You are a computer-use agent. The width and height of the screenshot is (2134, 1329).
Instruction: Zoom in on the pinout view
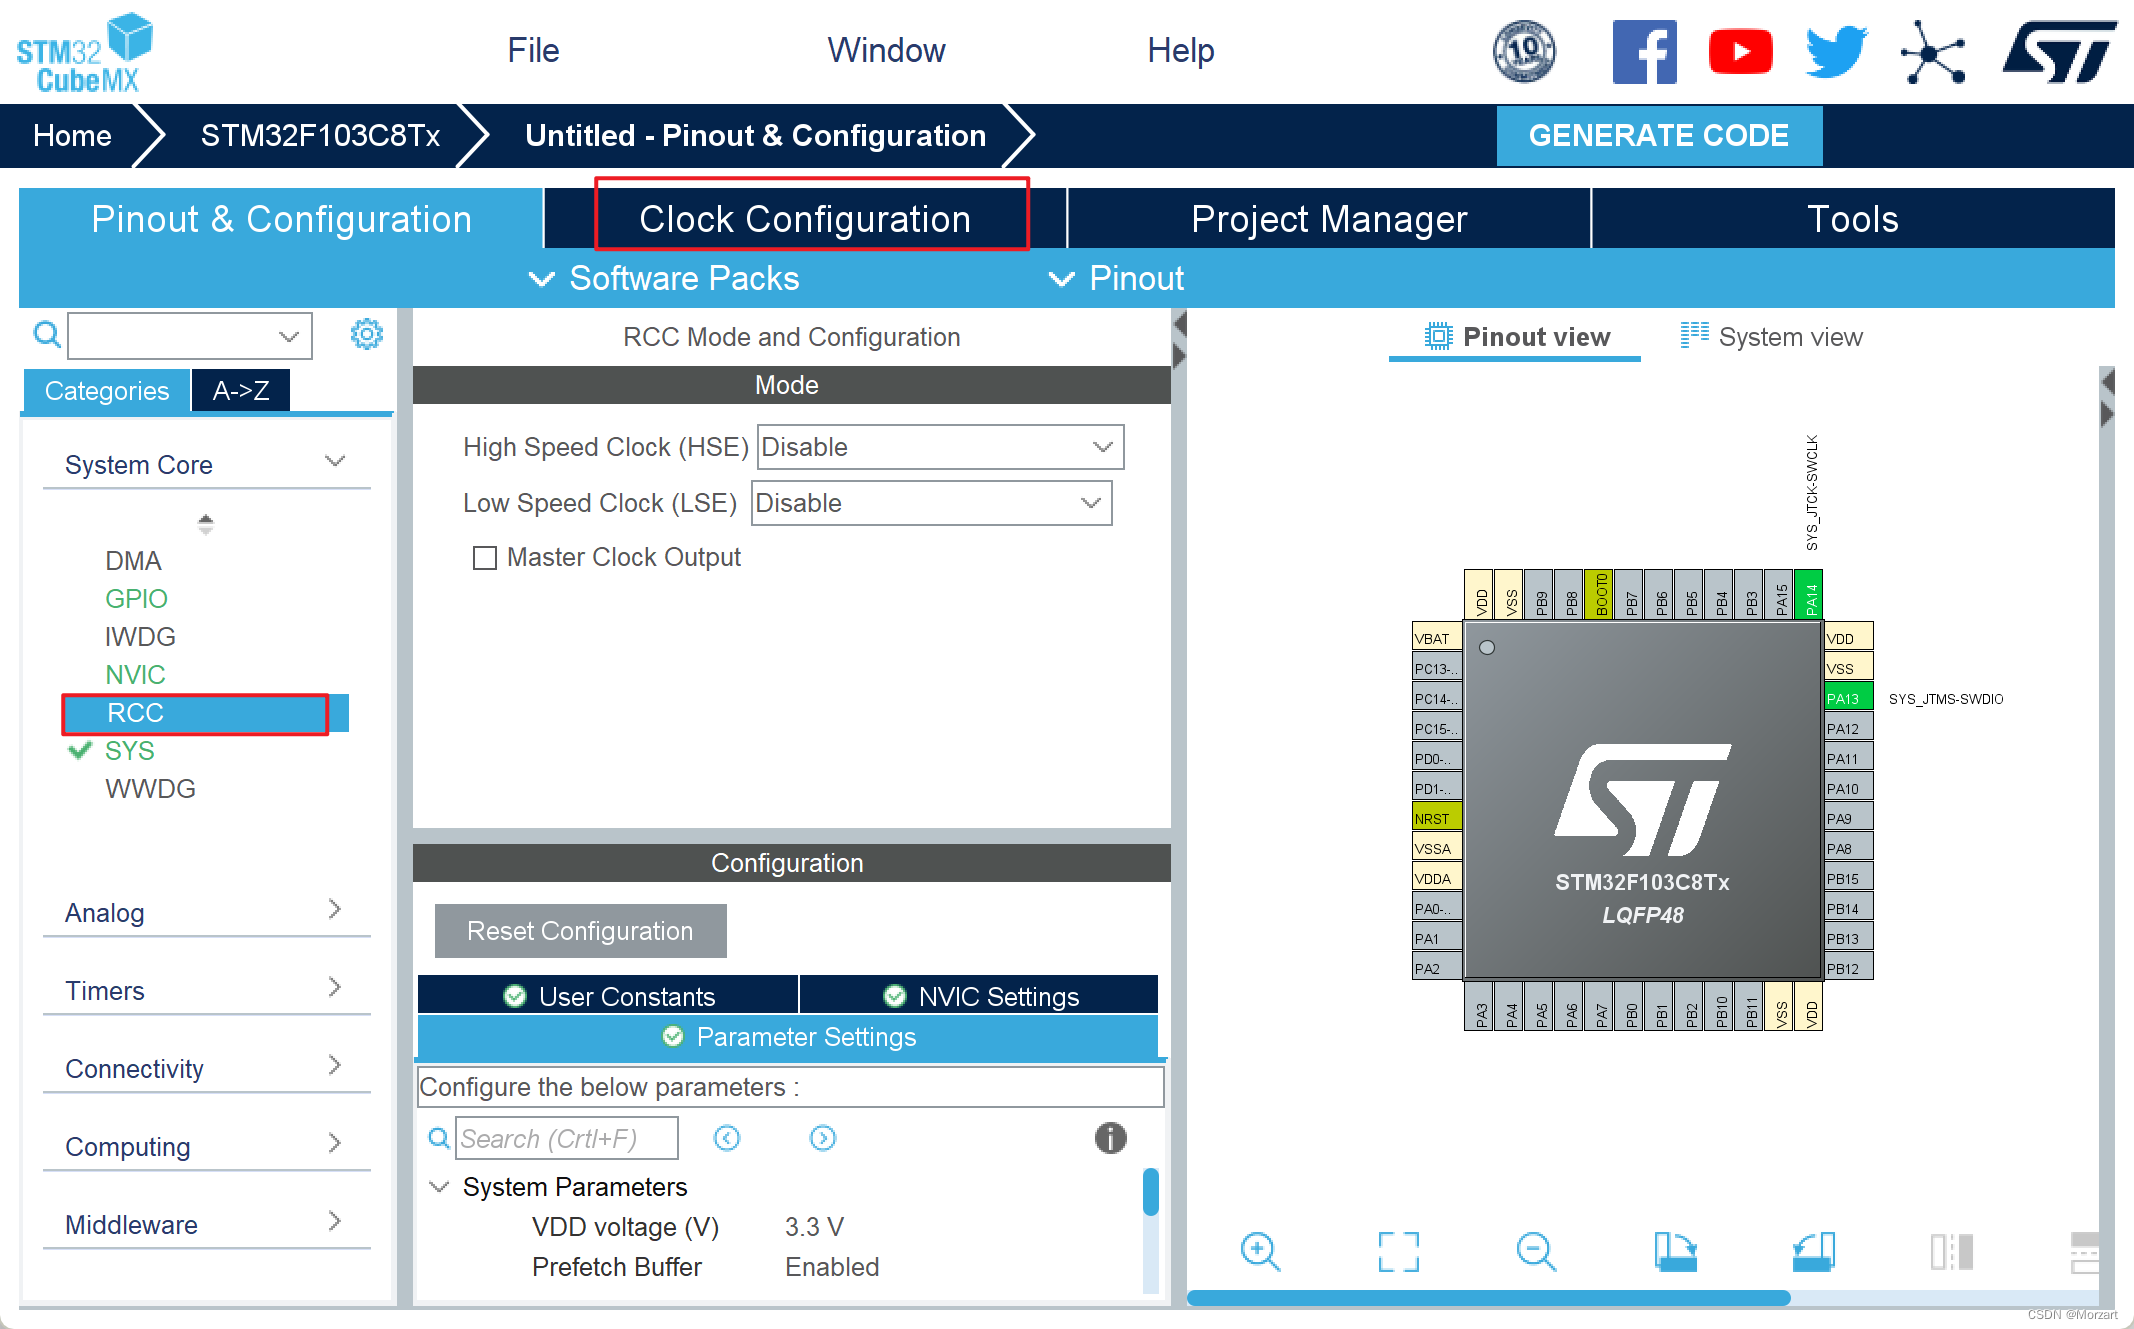(1260, 1251)
